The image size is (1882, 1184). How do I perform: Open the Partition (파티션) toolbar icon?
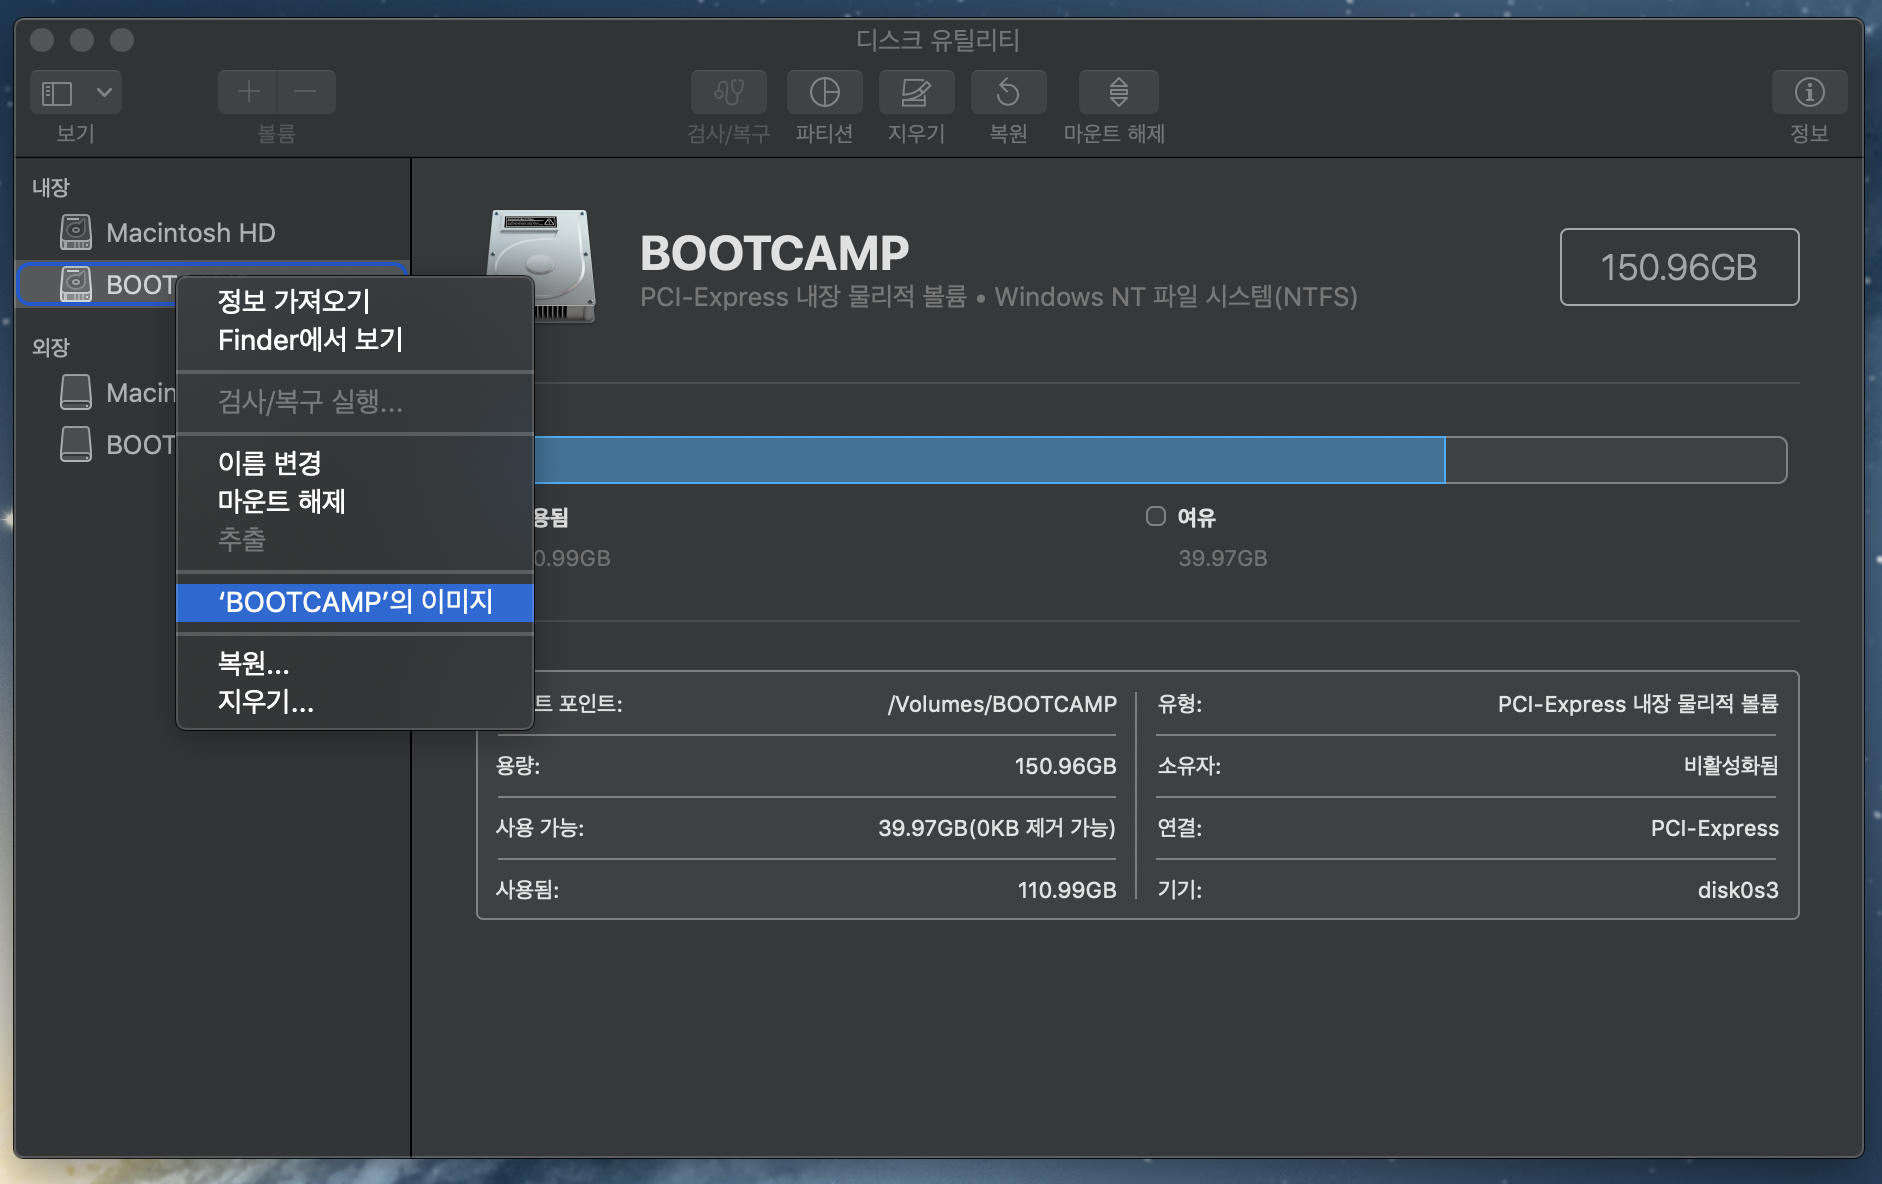[825, 92]
